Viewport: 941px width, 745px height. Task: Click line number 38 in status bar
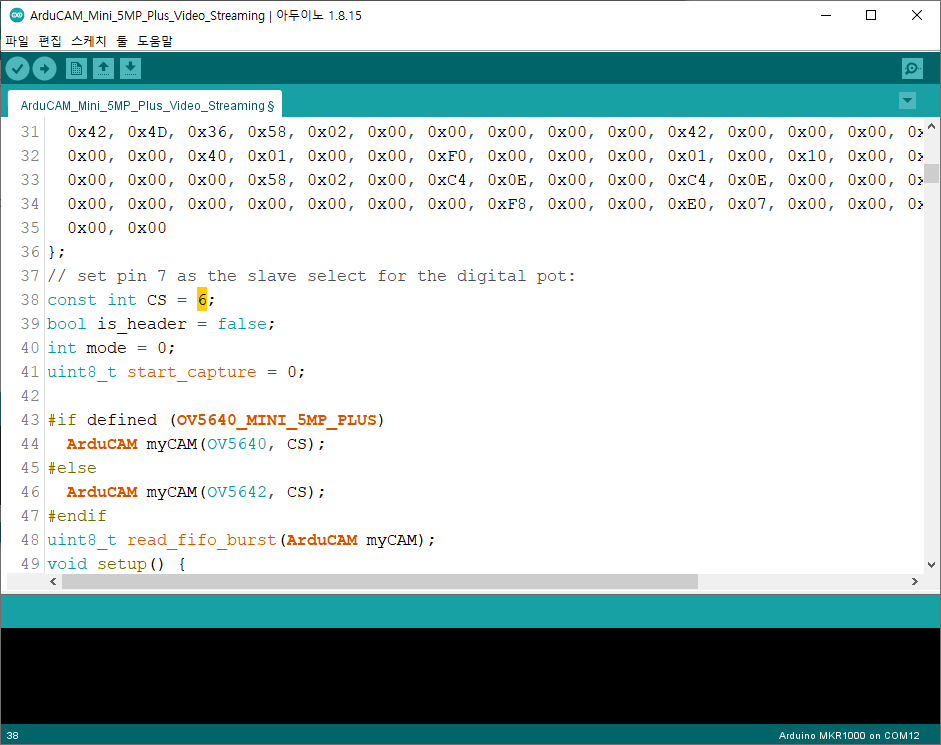click(x=13, y=735)
